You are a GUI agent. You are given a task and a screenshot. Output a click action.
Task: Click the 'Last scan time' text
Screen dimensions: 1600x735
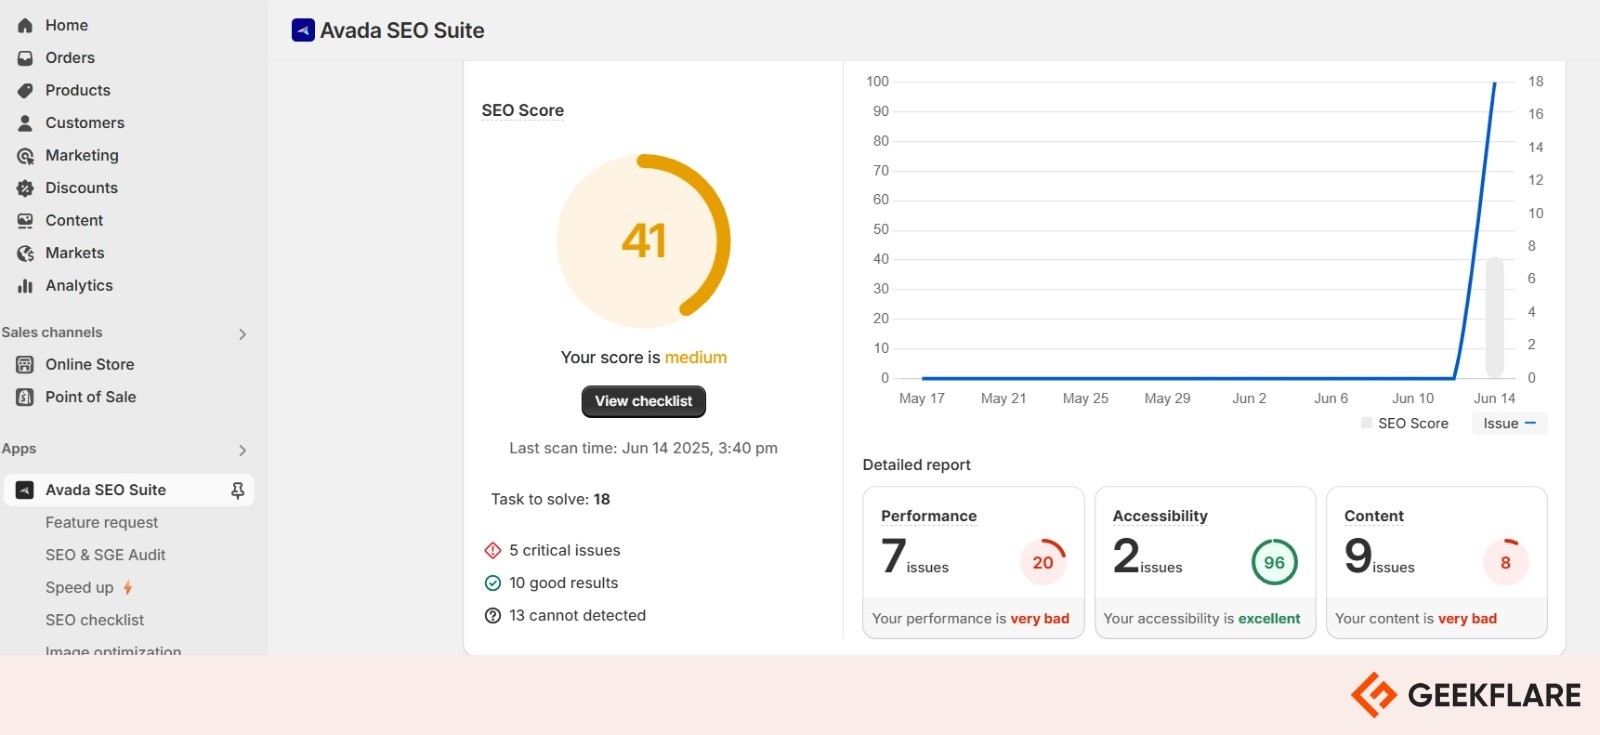pyautogui.click(x=644, y=448)
